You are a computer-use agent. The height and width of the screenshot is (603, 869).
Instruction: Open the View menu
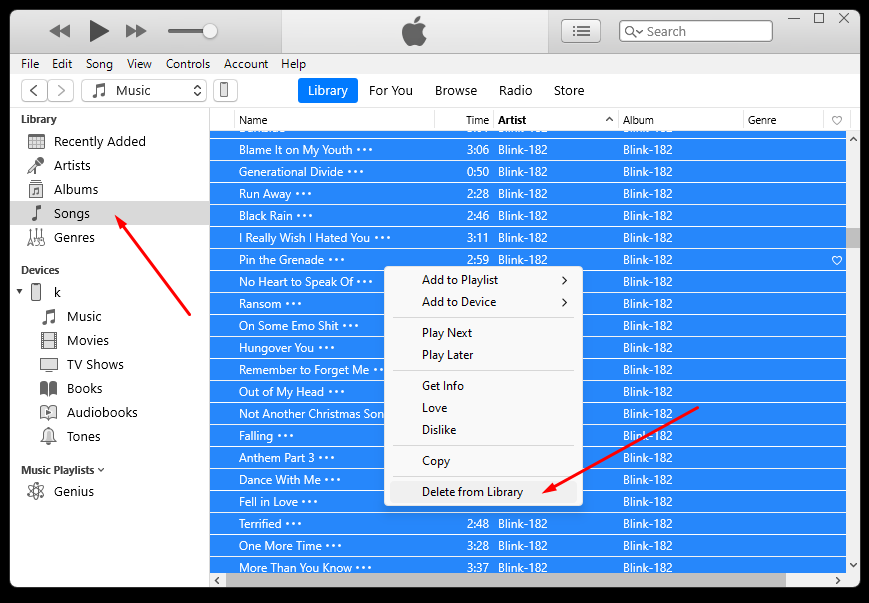point(139,64)
